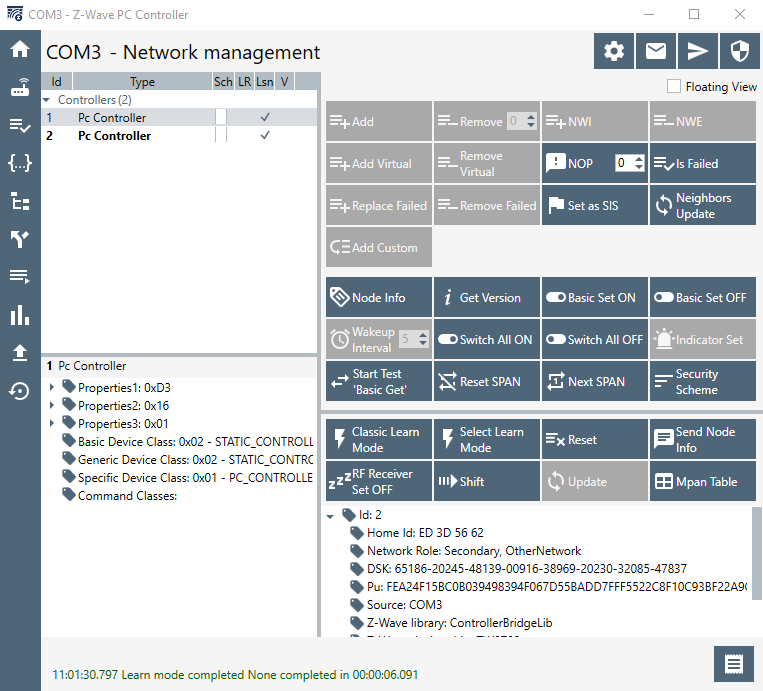Viewport: 763px width, 691px height.
Task: Open the checklist sidebar icon
Action: pyautogui.click(x=20, y=125)
